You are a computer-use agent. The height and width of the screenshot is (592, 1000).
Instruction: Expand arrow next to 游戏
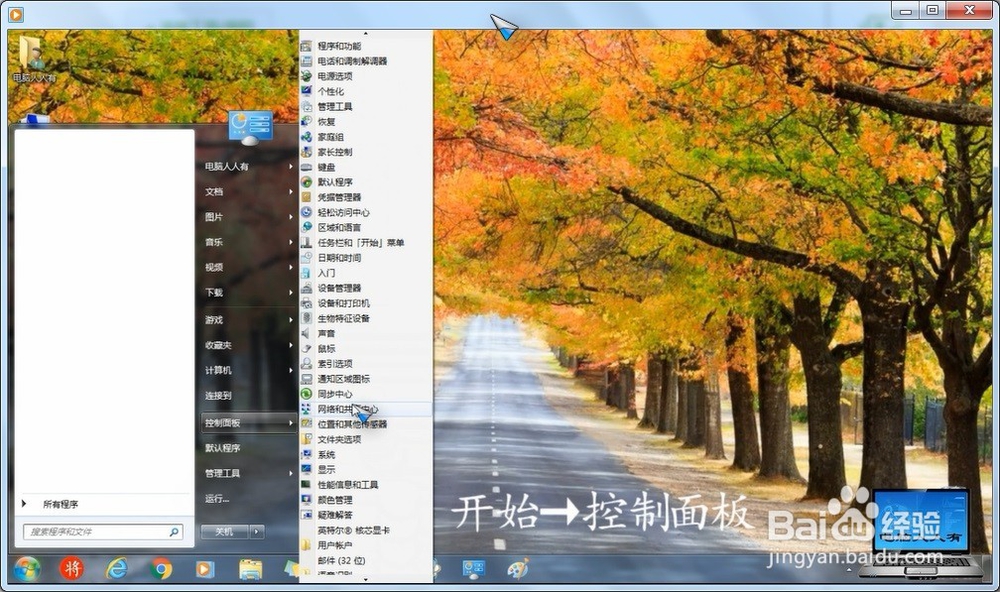tap(291, 320)
